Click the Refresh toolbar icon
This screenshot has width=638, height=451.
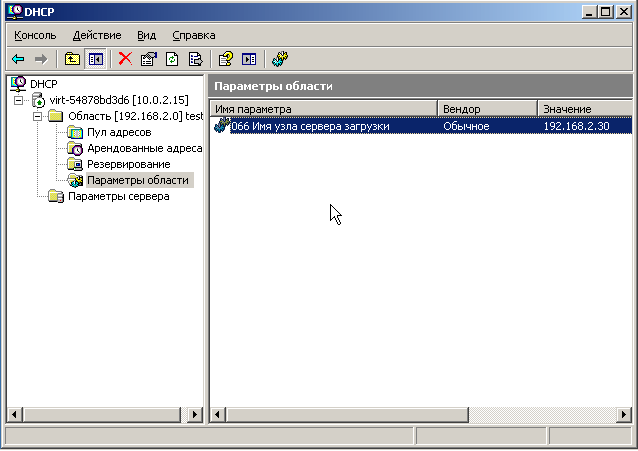172,59
